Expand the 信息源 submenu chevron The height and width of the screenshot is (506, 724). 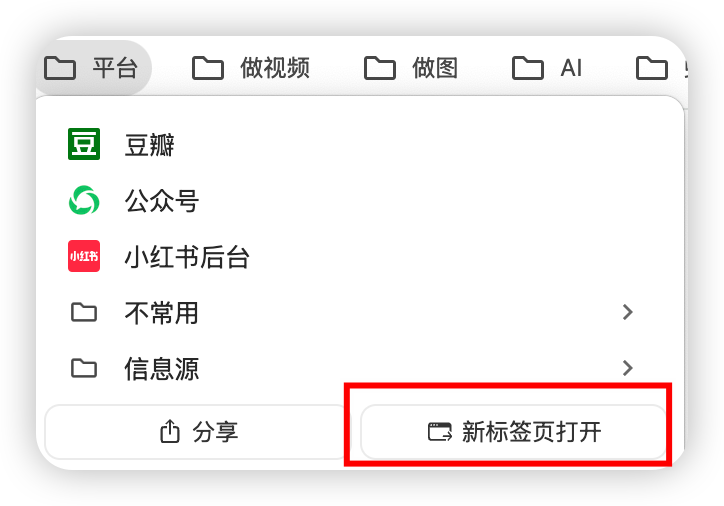(627, 368)
